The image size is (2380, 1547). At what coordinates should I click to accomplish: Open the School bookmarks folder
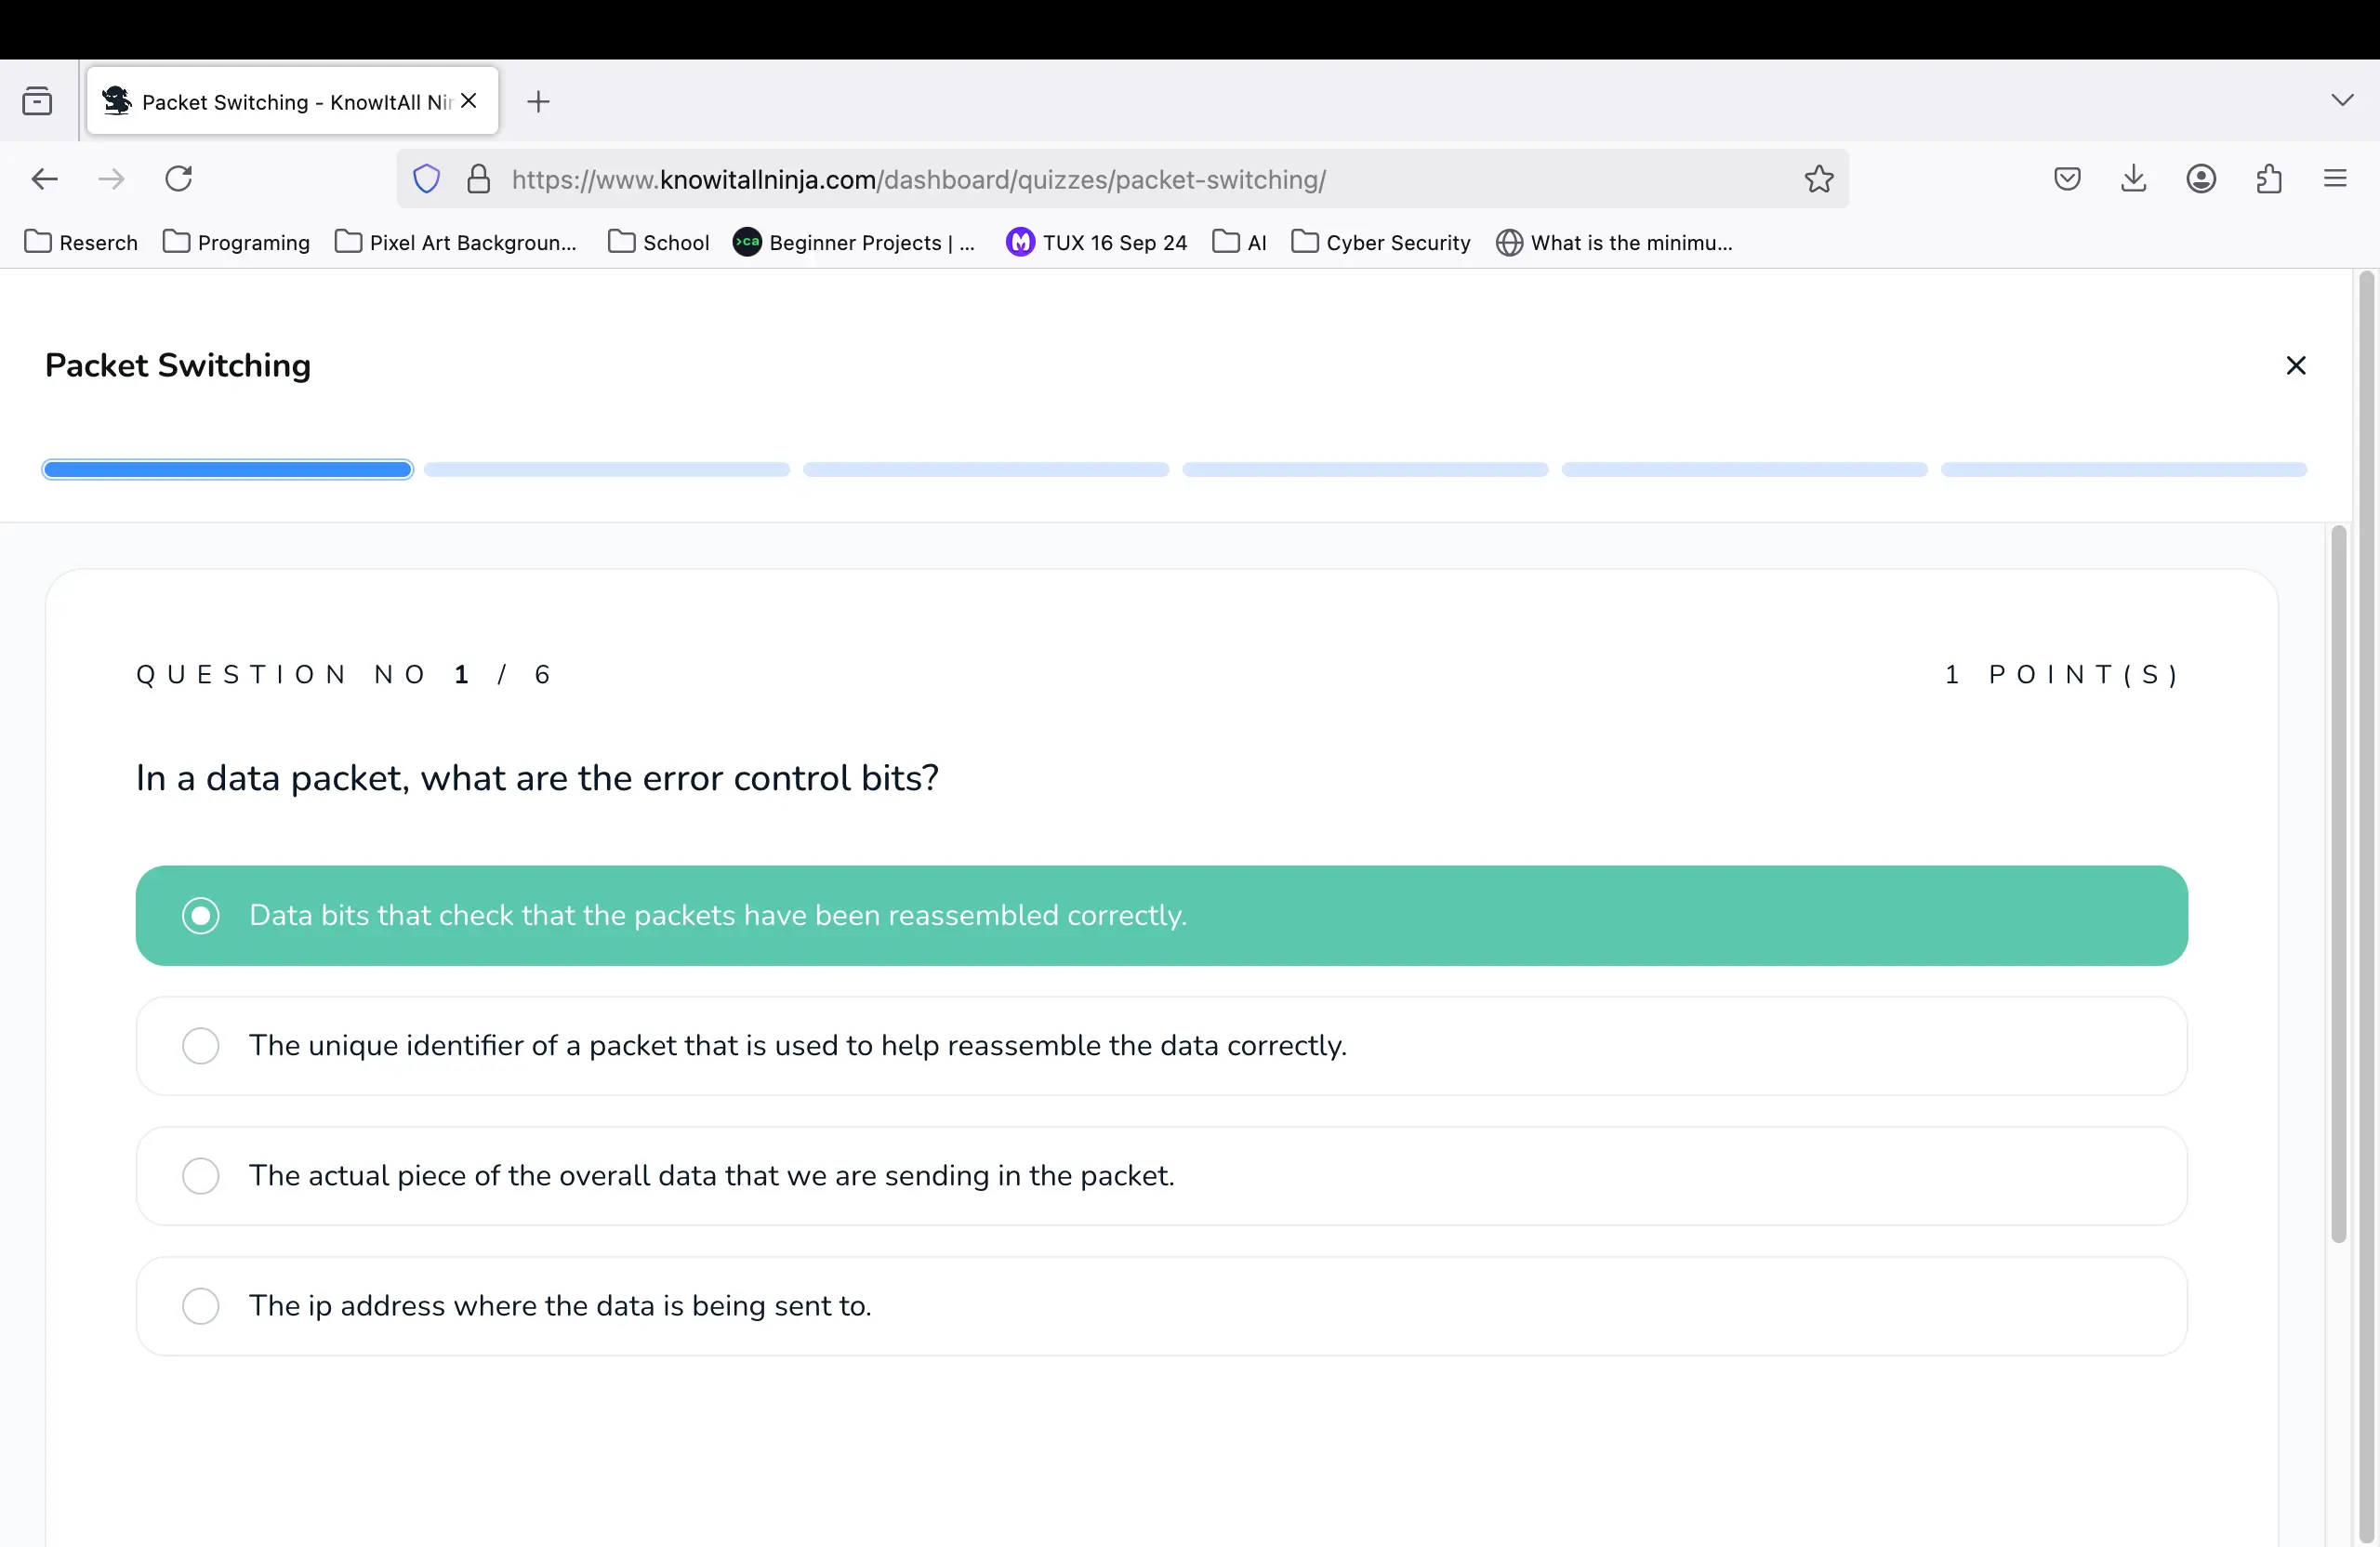(x=658, y=242)
